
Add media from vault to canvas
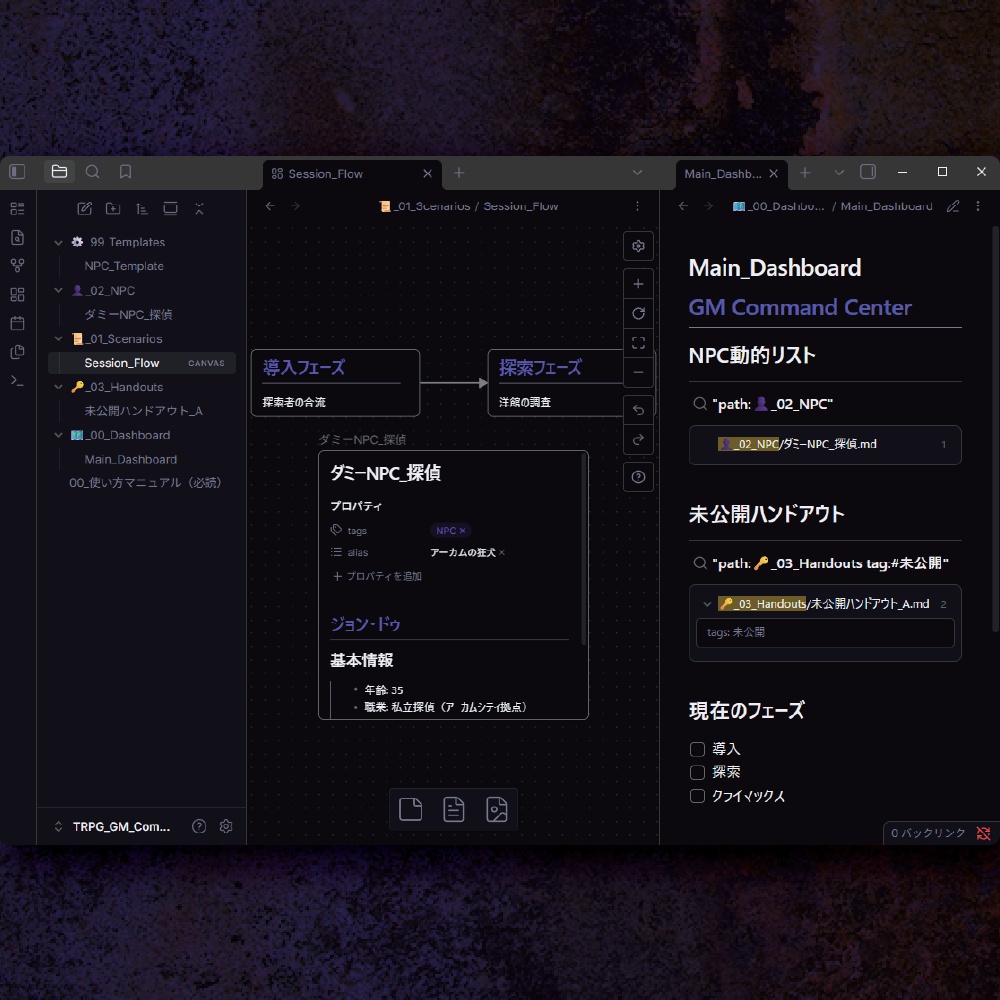[x=497, y=809]
